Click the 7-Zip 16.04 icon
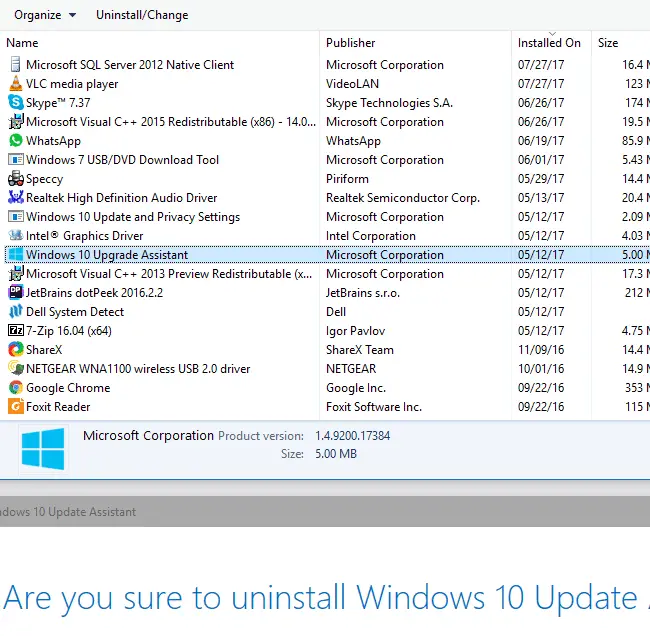Viewport: 650px width, 636px height. pyautogui.click(x=16, y=330)
